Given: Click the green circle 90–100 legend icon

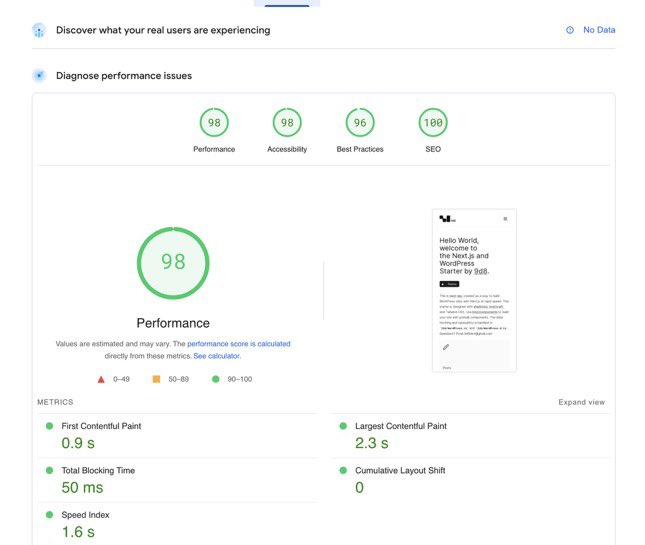Looking at the screenshot, I should click(x=216, y=379).
